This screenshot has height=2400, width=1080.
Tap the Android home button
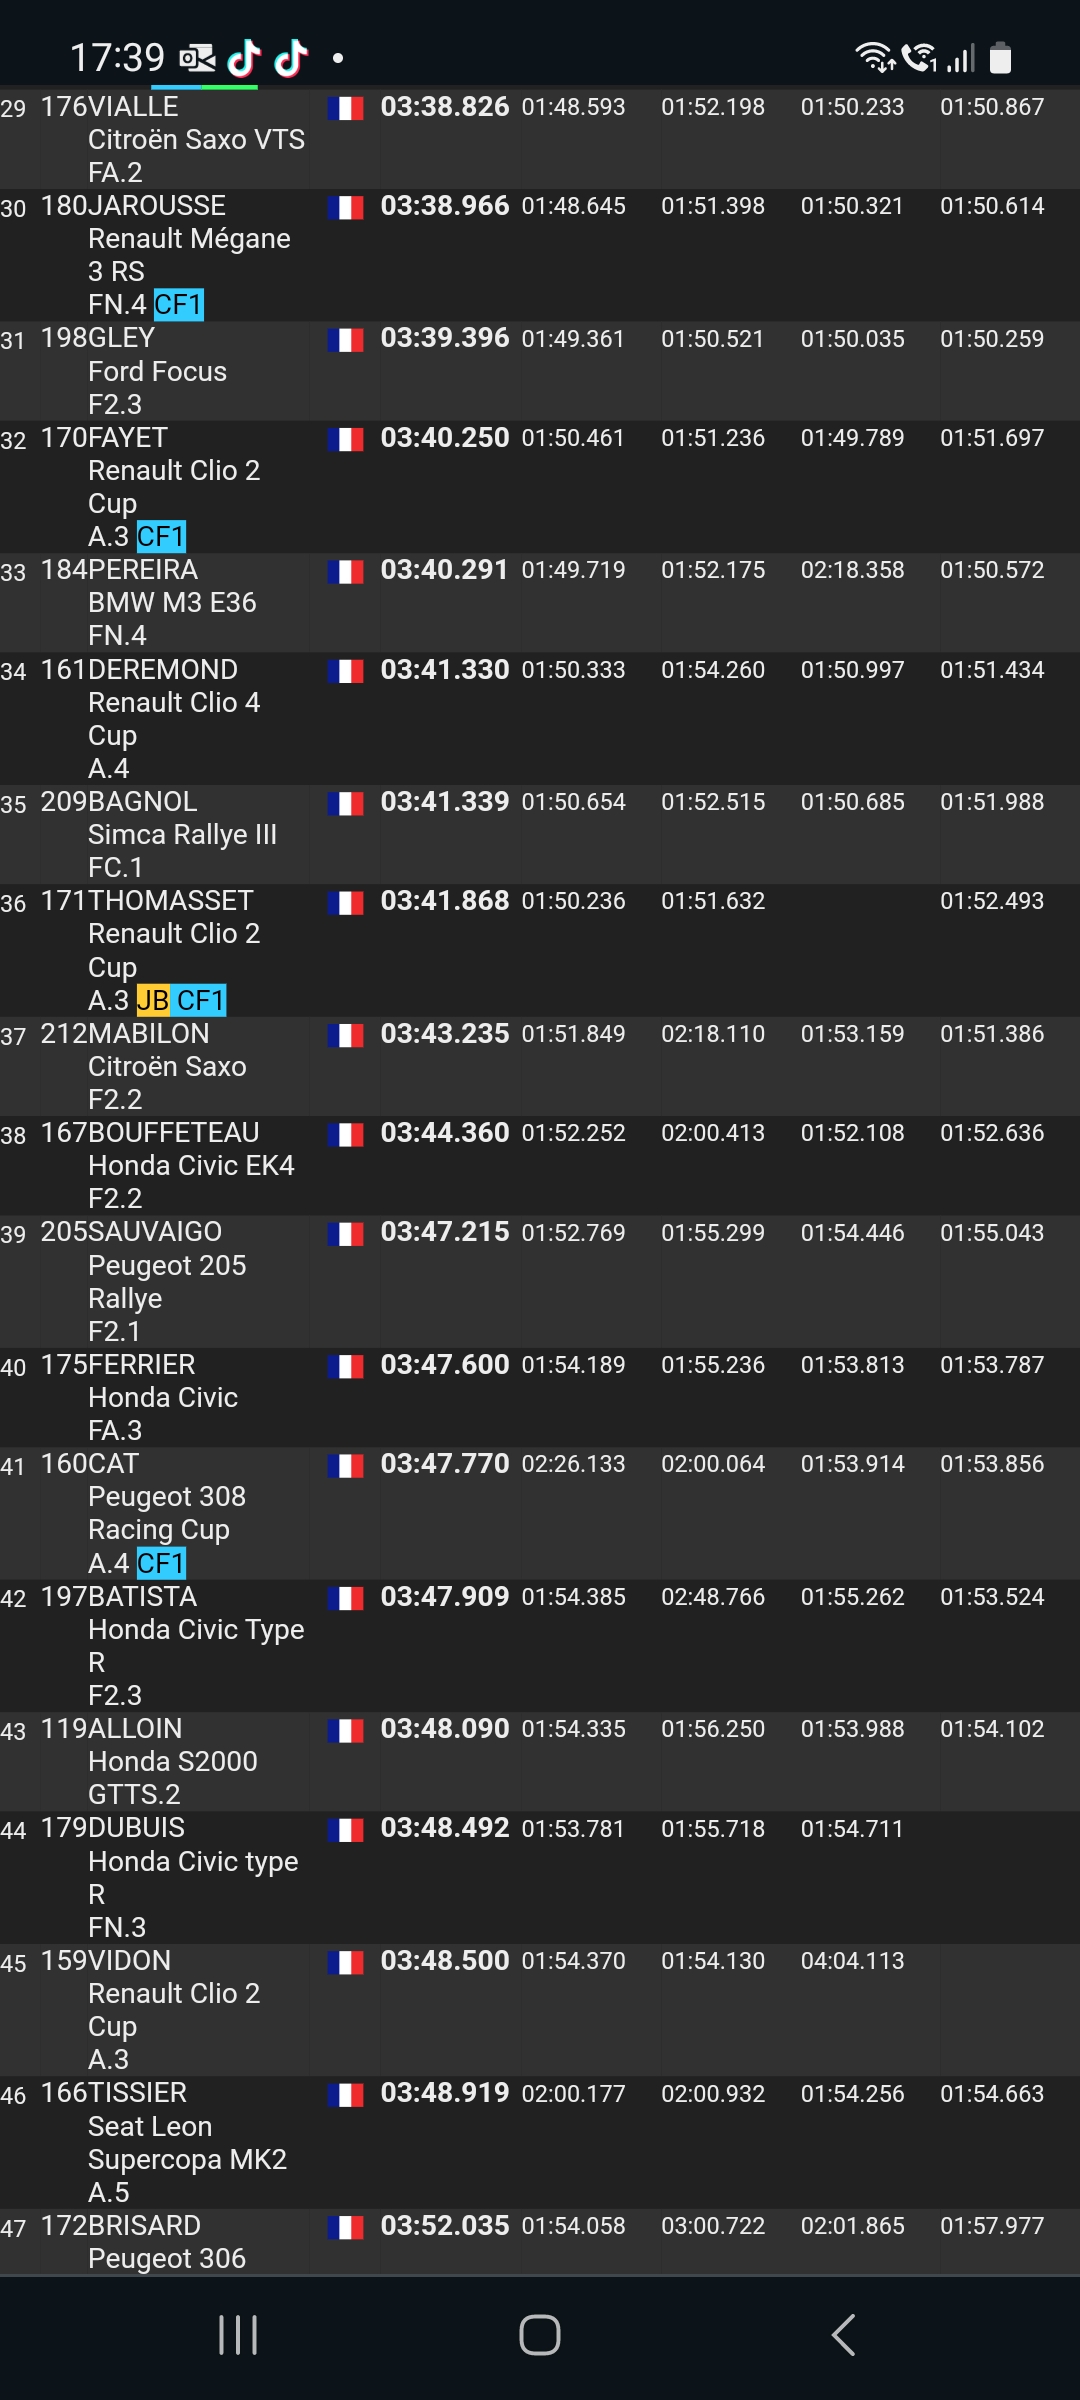pos(540,2335)
